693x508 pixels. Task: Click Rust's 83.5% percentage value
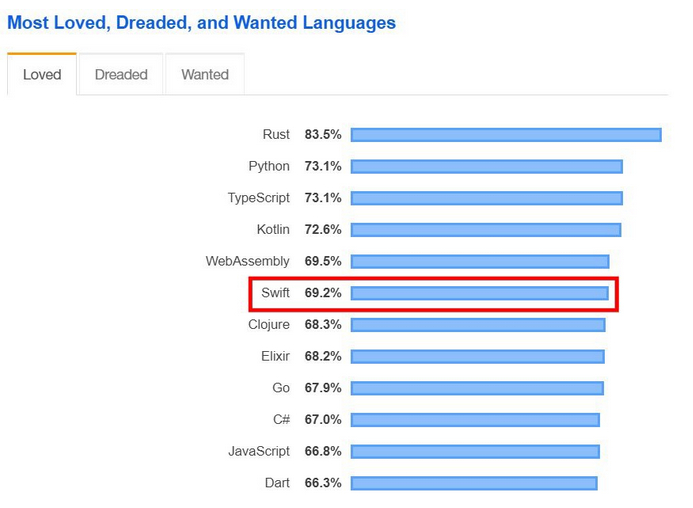pos(323,135)
